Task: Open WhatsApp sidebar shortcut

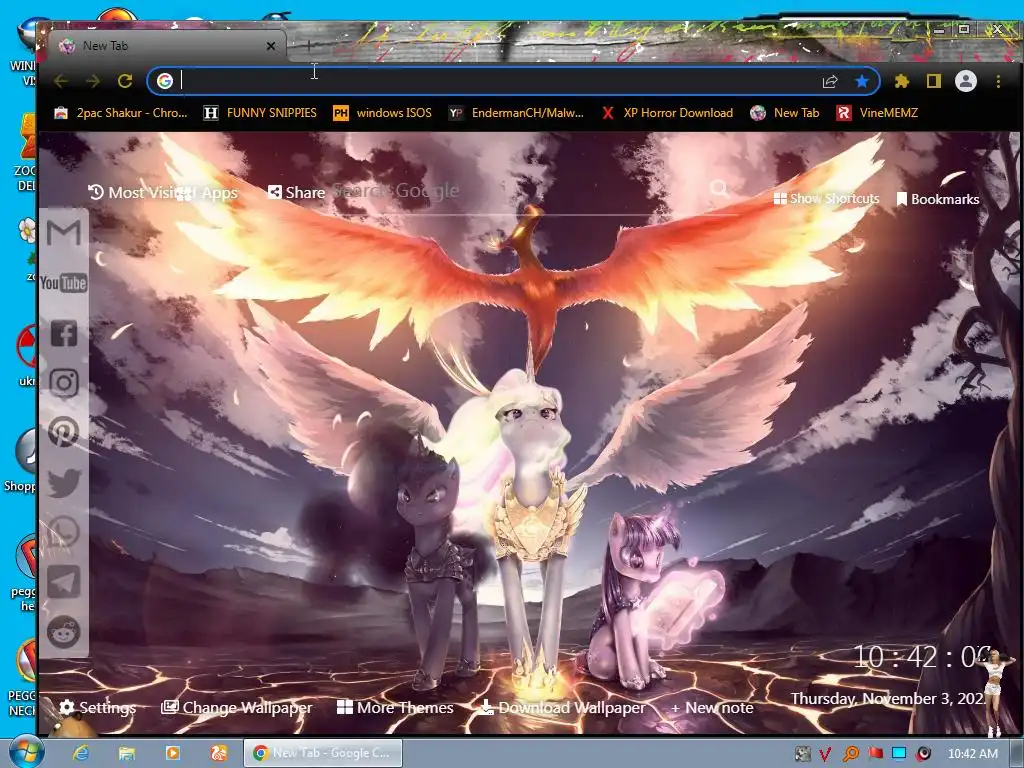Action: (63, 532)
